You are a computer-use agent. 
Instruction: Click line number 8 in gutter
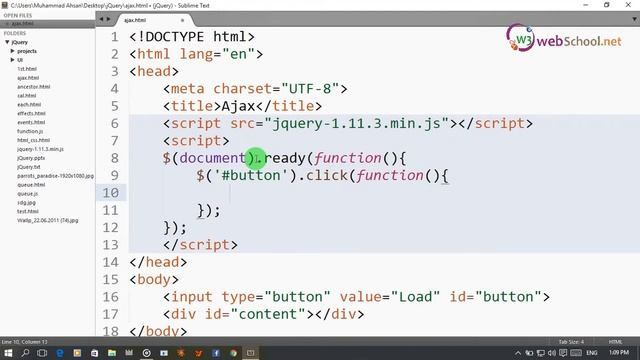tap(115, 158)
